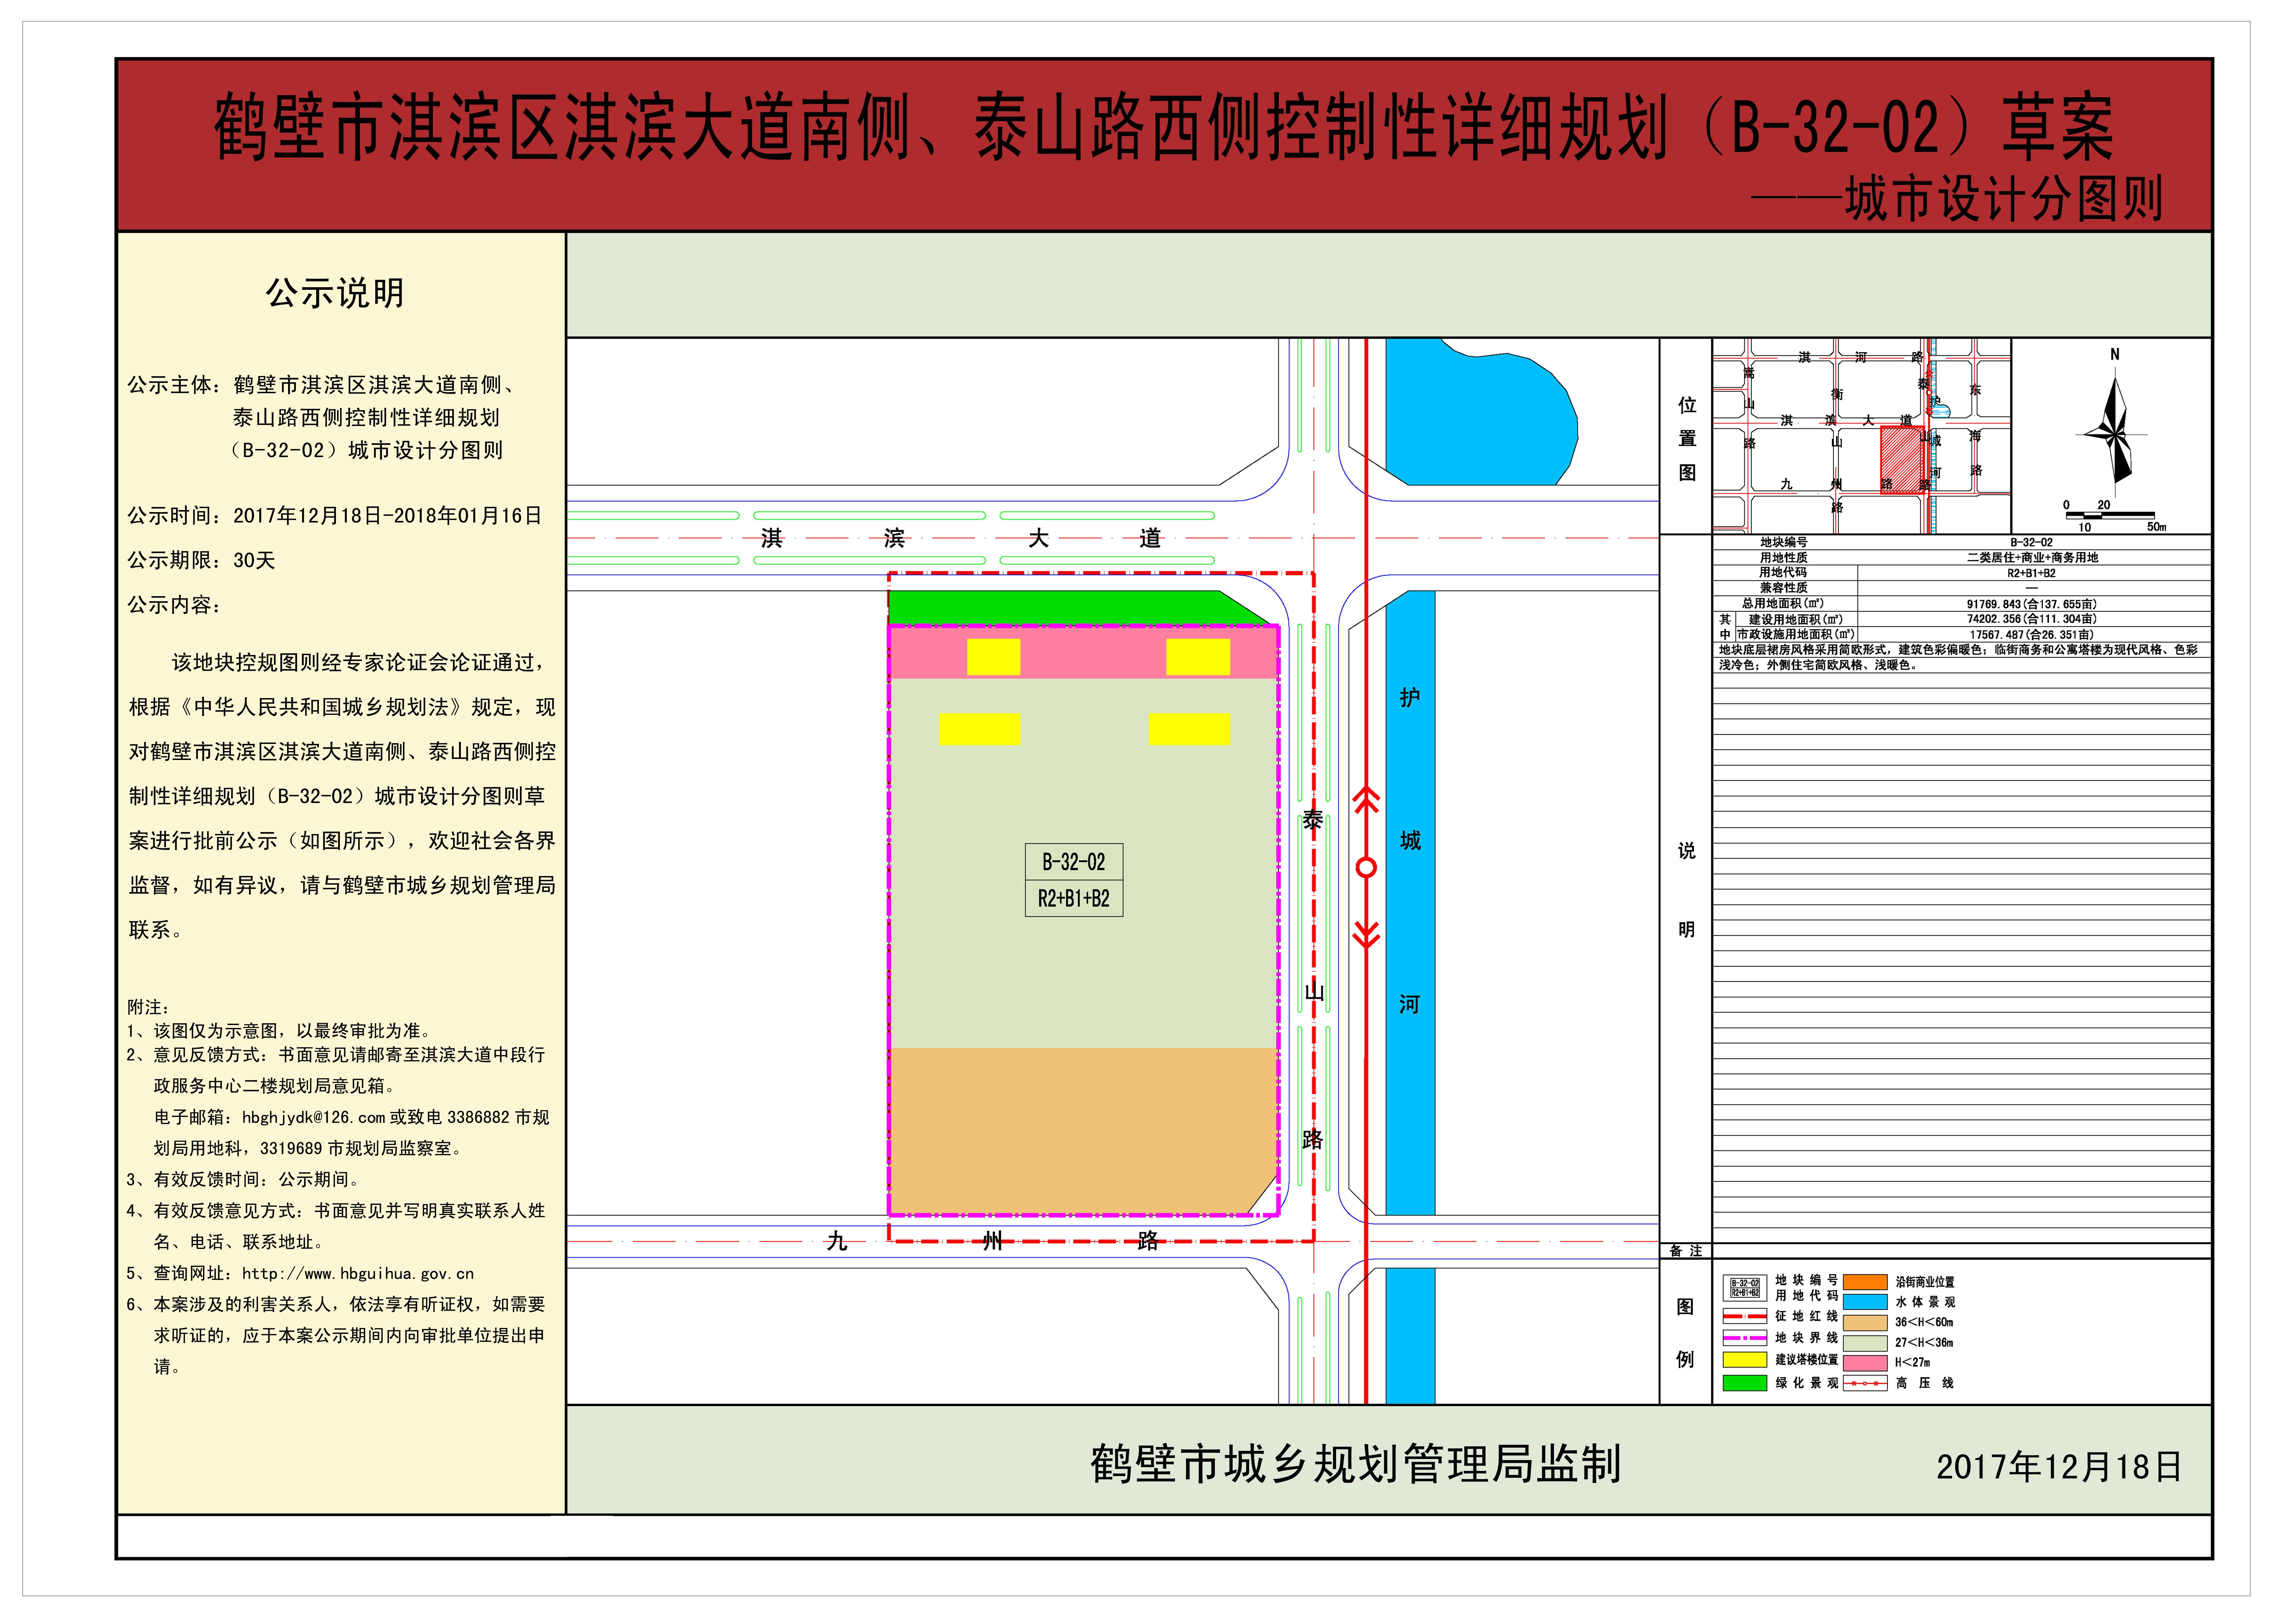Viewport: 2278px width, 1624px height.
Task: Click the R2+B1+B2 label on the main plot
Action: coord(1074,898)
